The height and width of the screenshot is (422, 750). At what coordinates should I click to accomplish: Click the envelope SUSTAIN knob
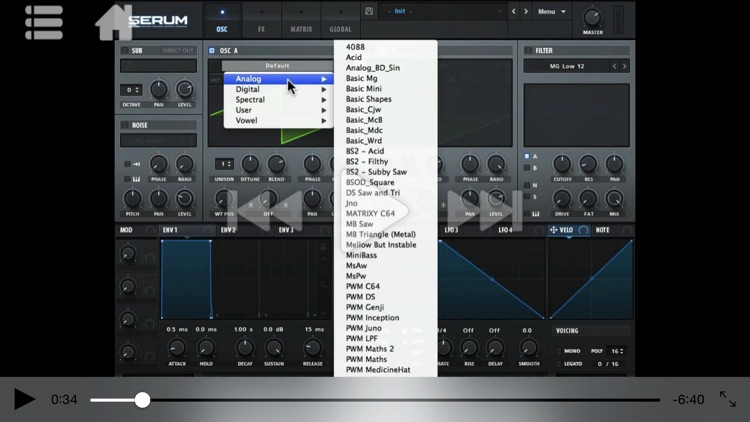tap(274, 348)
